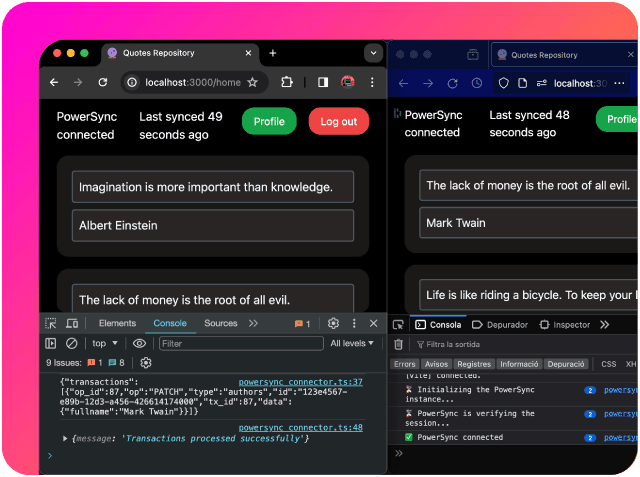This screenshot has width=640, height=477.
Task: Toggle the Registres filter
Action: pos(474,364)
